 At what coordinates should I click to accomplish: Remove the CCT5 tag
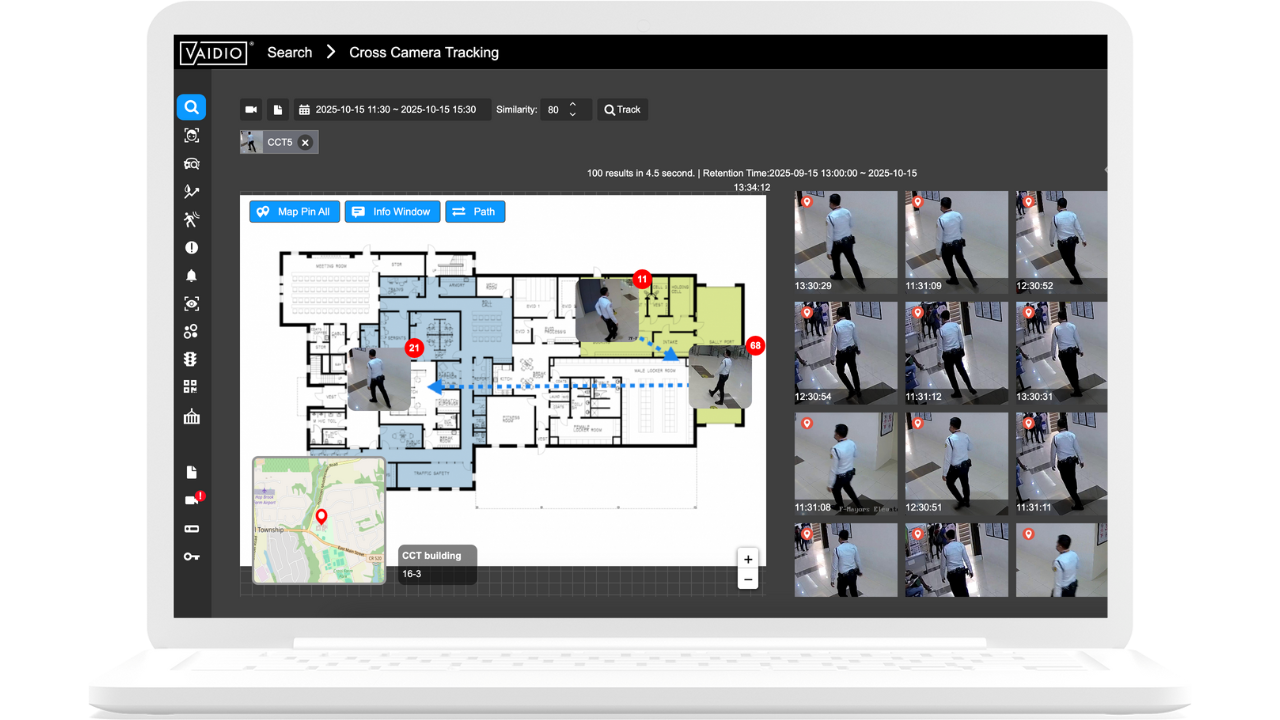click(305, 142)
